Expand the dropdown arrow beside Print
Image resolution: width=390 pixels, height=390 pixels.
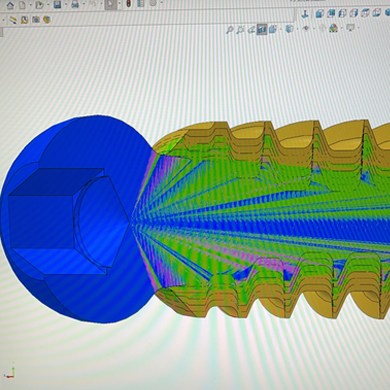(x=83, y=4)
